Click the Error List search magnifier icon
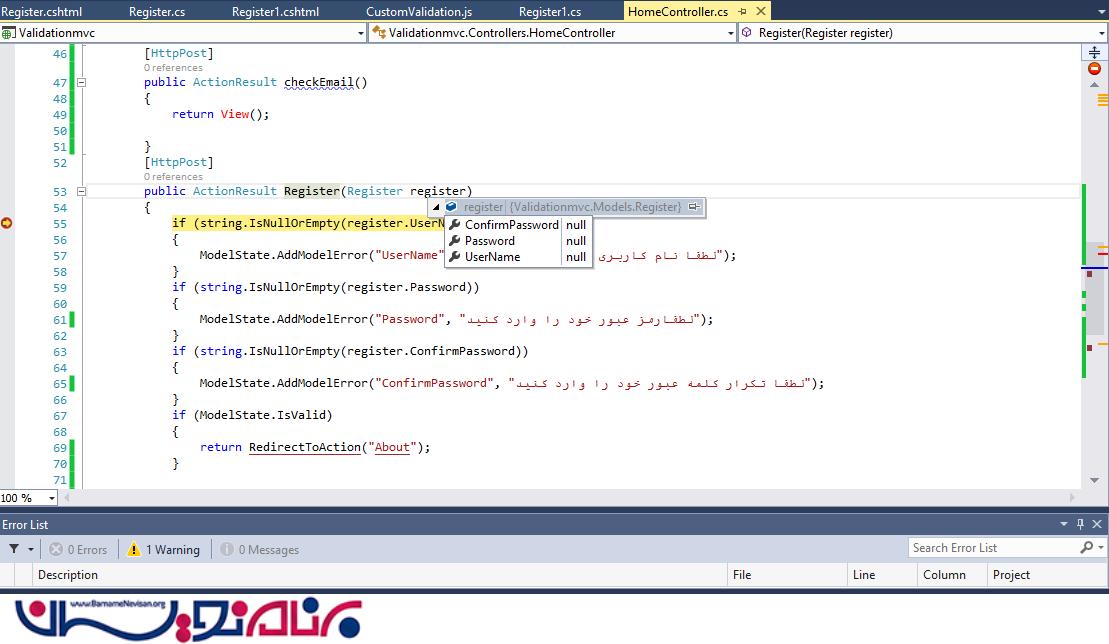Image resolution: width=1109 pixels, height=644 pixels. coord(1087,548)
